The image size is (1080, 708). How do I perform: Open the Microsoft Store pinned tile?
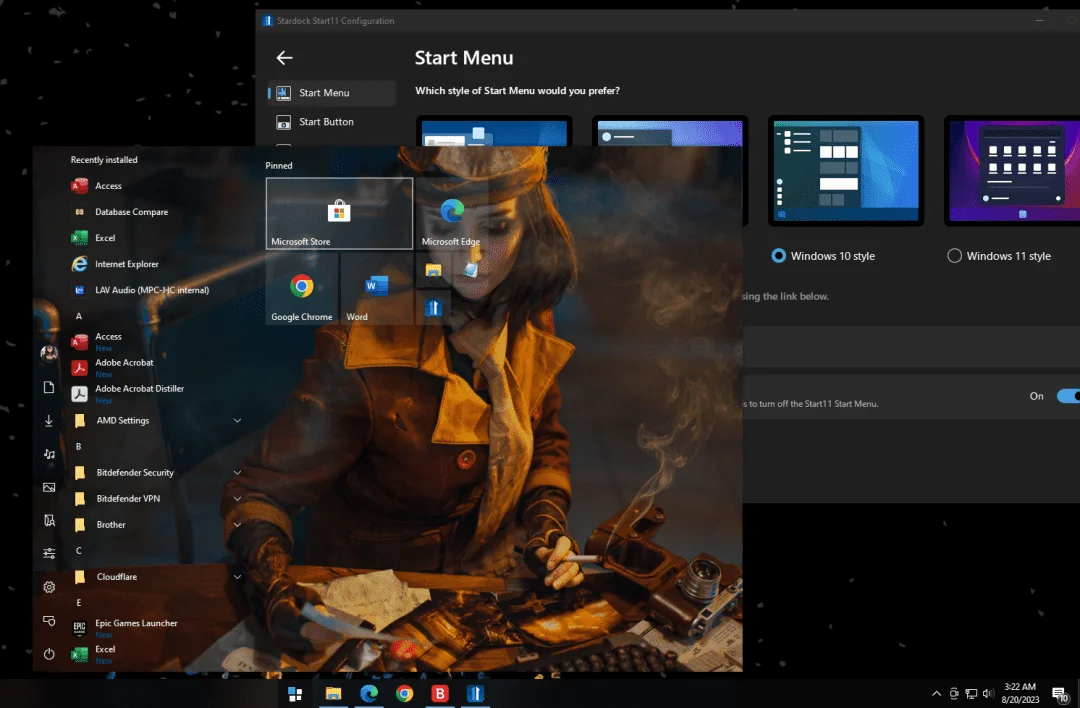[x=340, y=214]
